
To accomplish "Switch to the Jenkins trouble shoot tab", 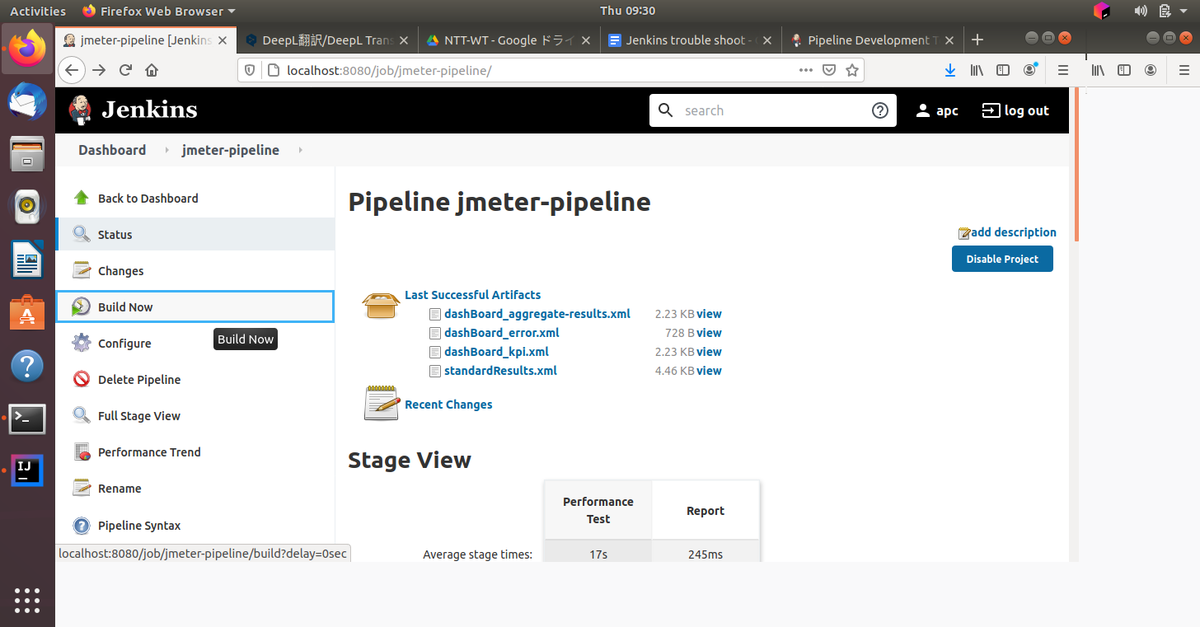I will point(690,40).
